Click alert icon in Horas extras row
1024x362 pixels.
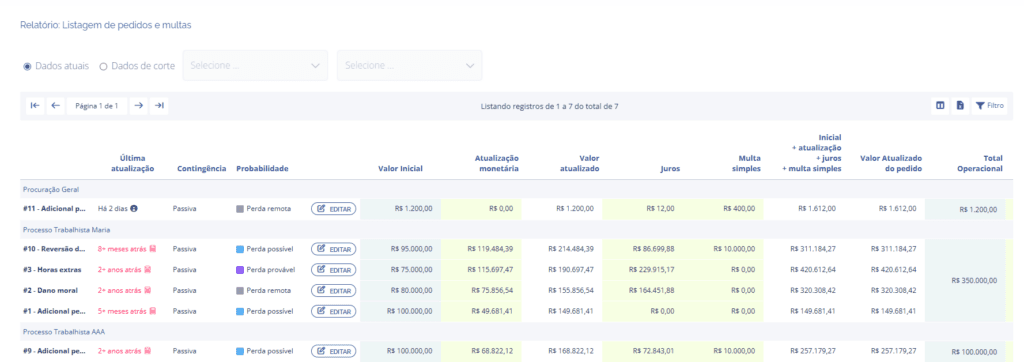[x=148, y=269]
